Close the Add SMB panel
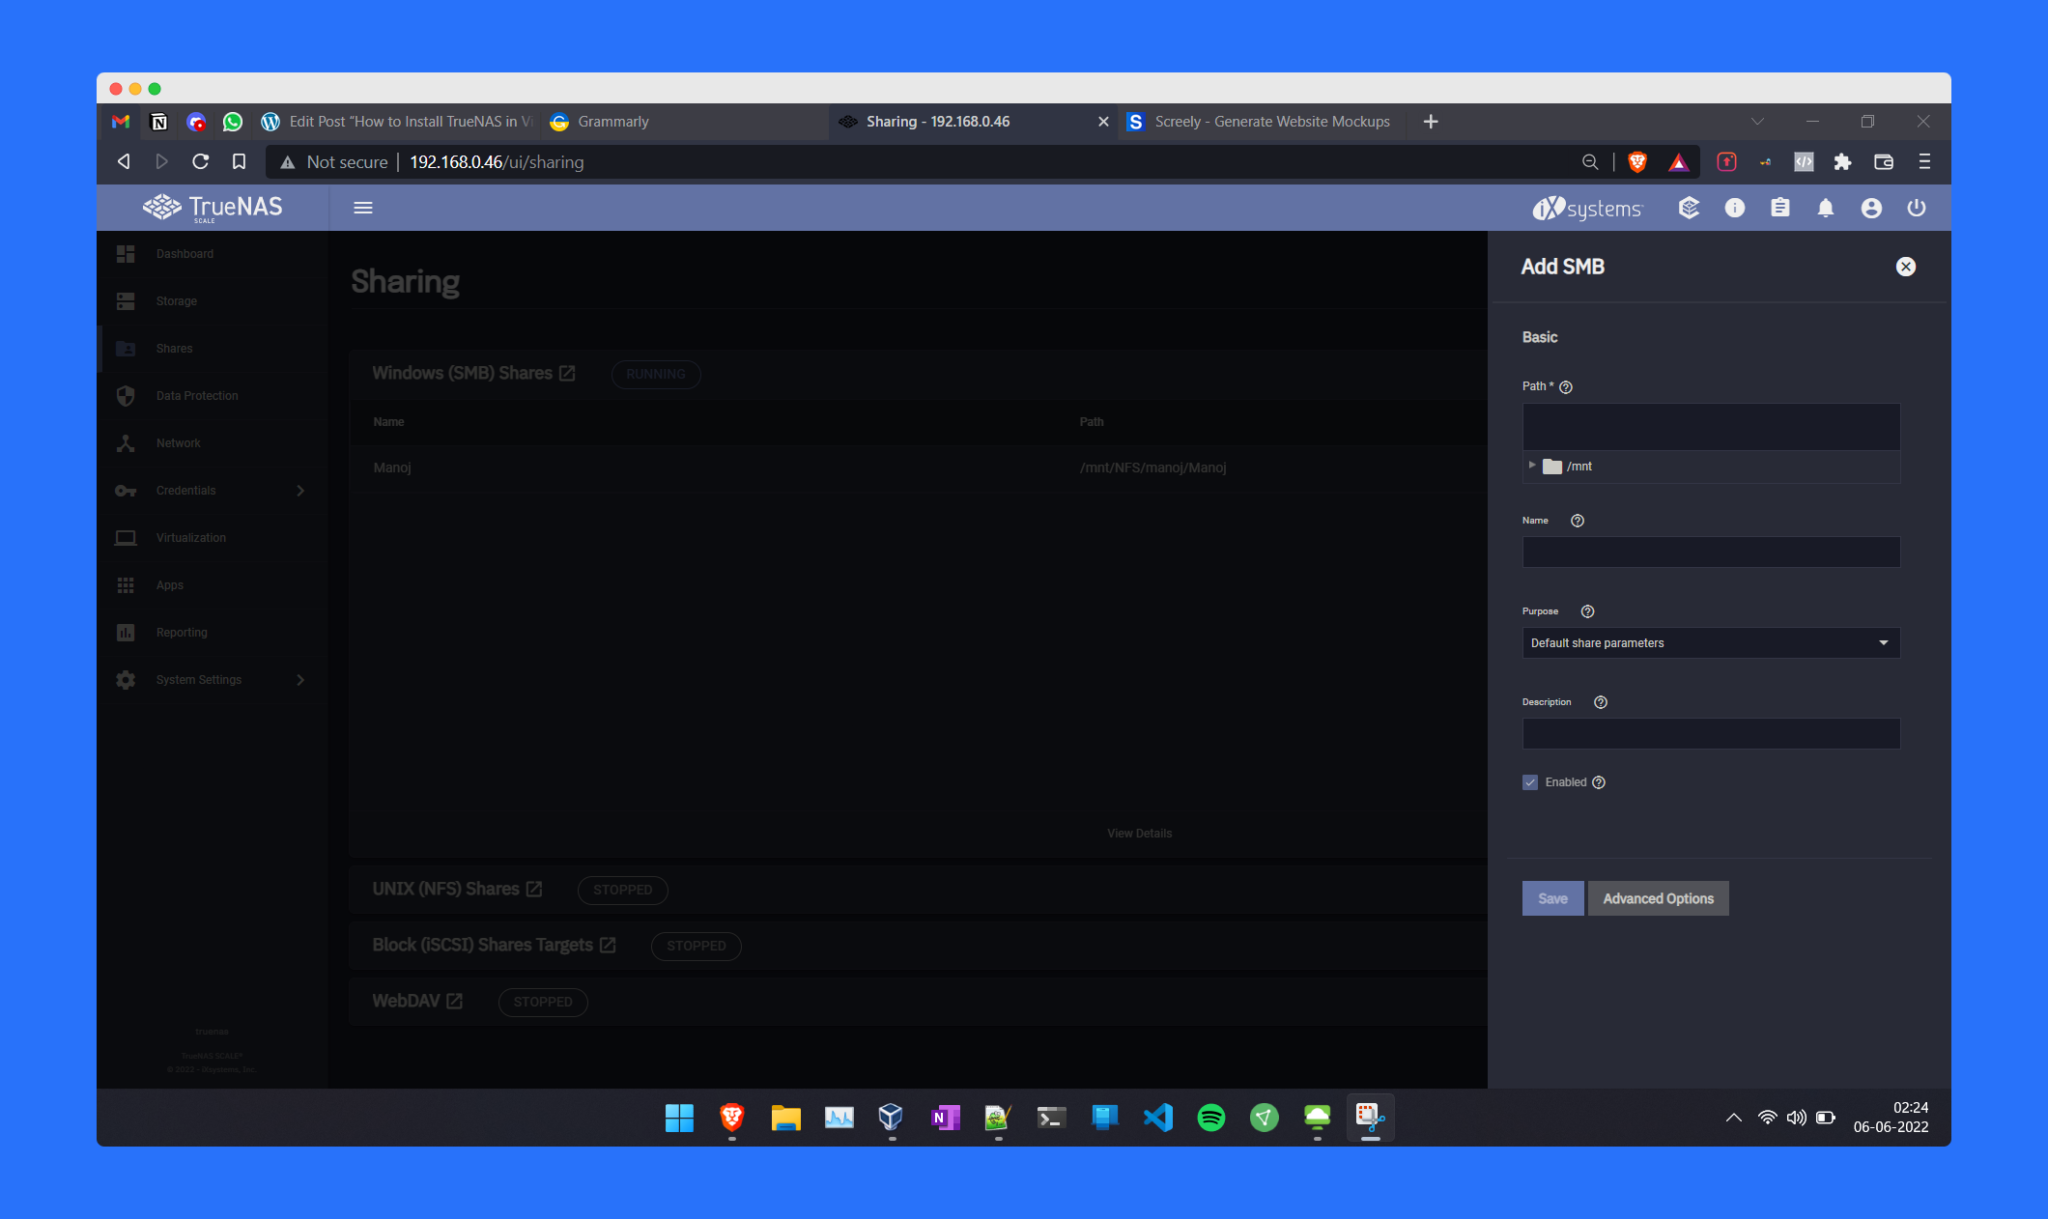 pyautogui.click(x=1905, y=266)
